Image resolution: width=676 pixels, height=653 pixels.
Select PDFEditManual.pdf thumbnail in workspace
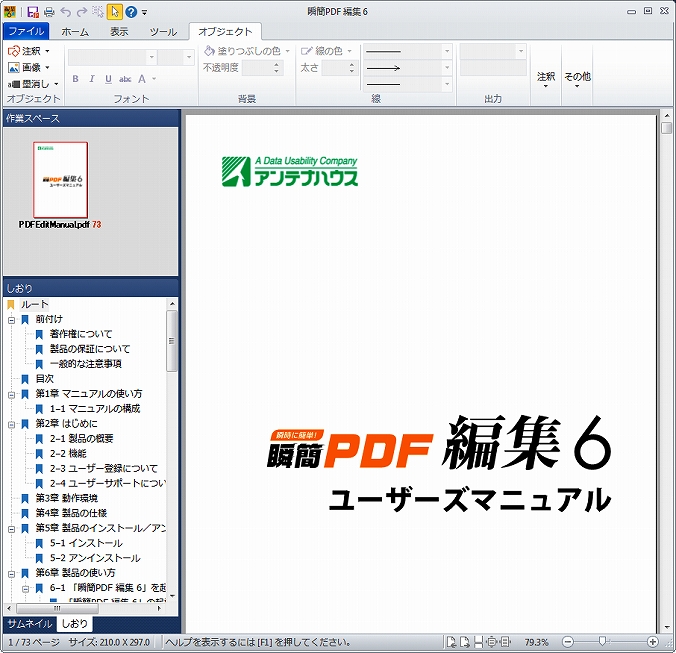[x=60, y=180]
